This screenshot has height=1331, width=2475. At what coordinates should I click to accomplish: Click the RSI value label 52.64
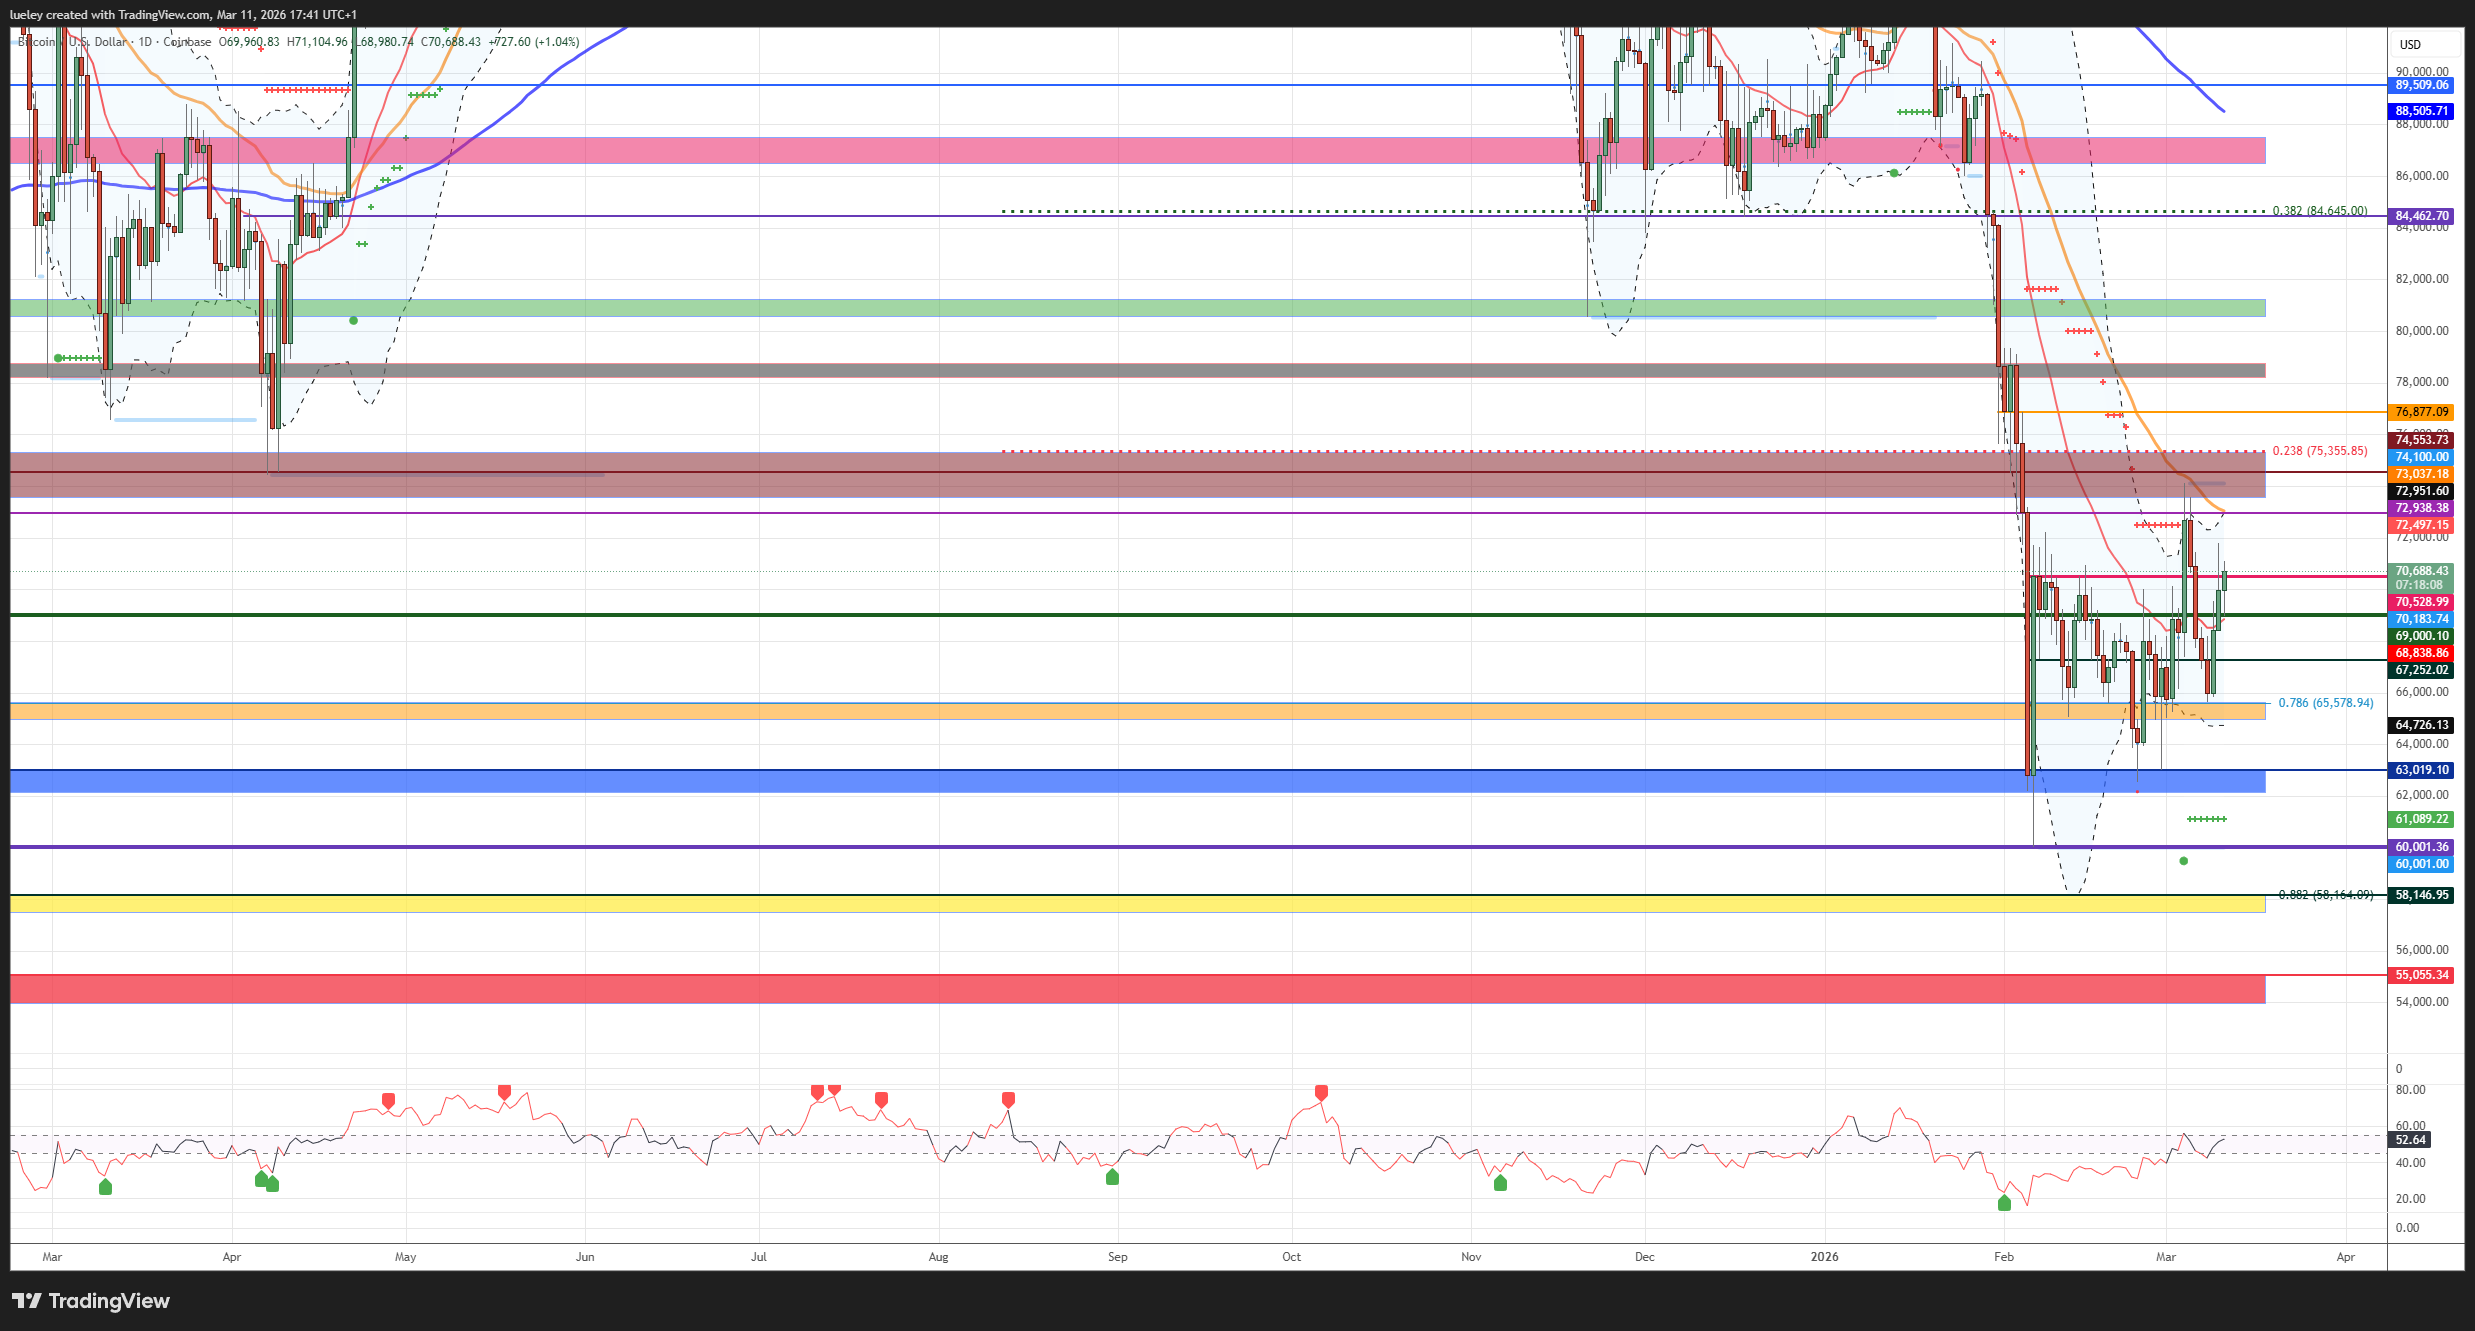pos(2410,1140)
